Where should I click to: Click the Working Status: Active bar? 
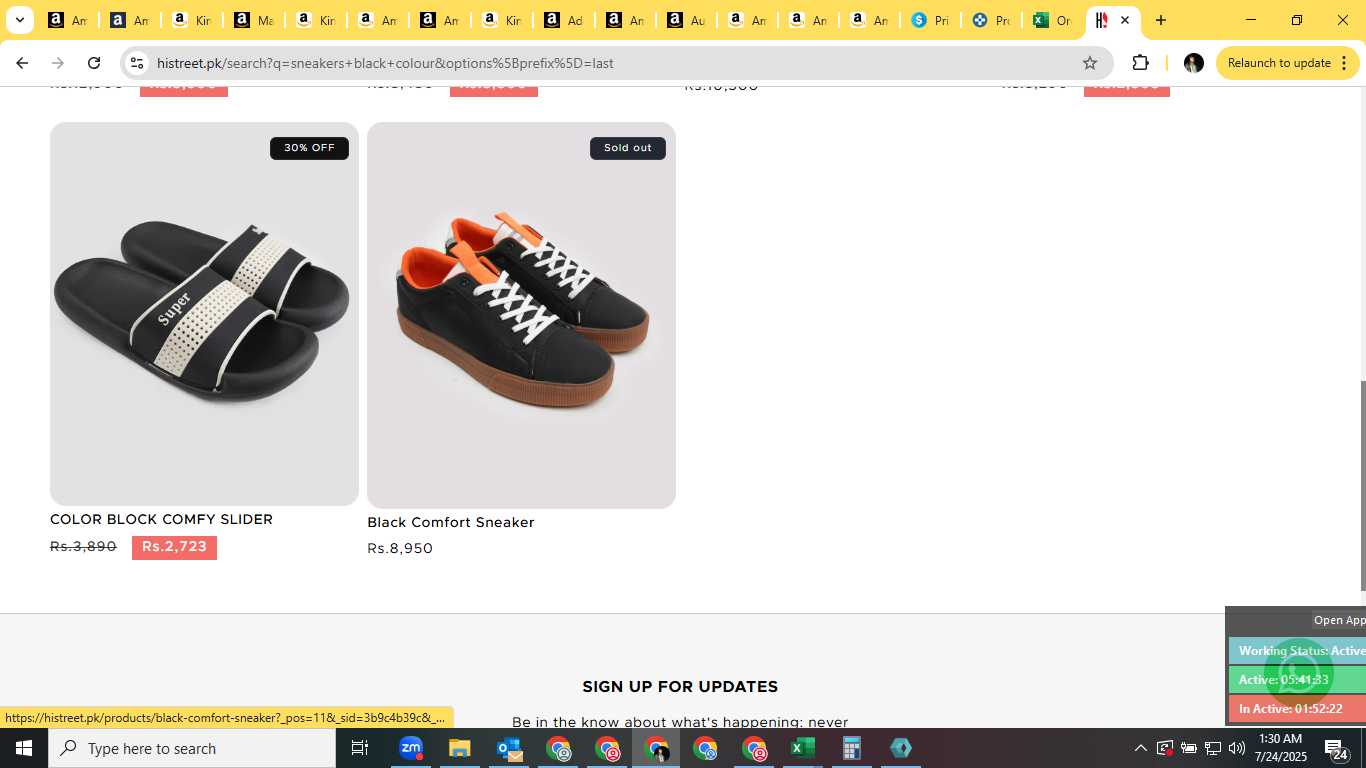[1297, 651]
